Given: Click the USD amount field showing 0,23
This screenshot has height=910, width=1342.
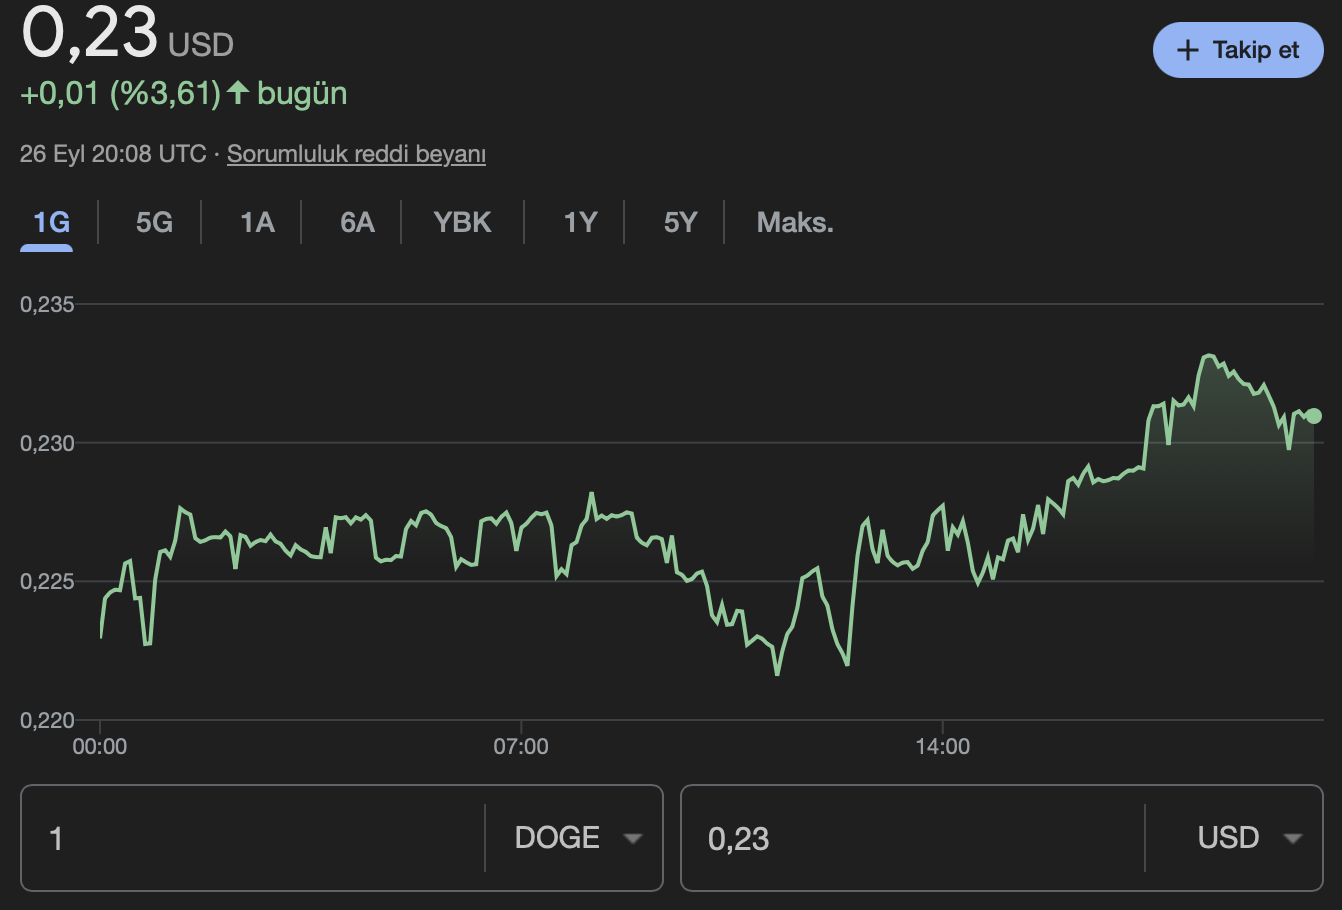Looking at the screenshot, I should tap(913, 837).
